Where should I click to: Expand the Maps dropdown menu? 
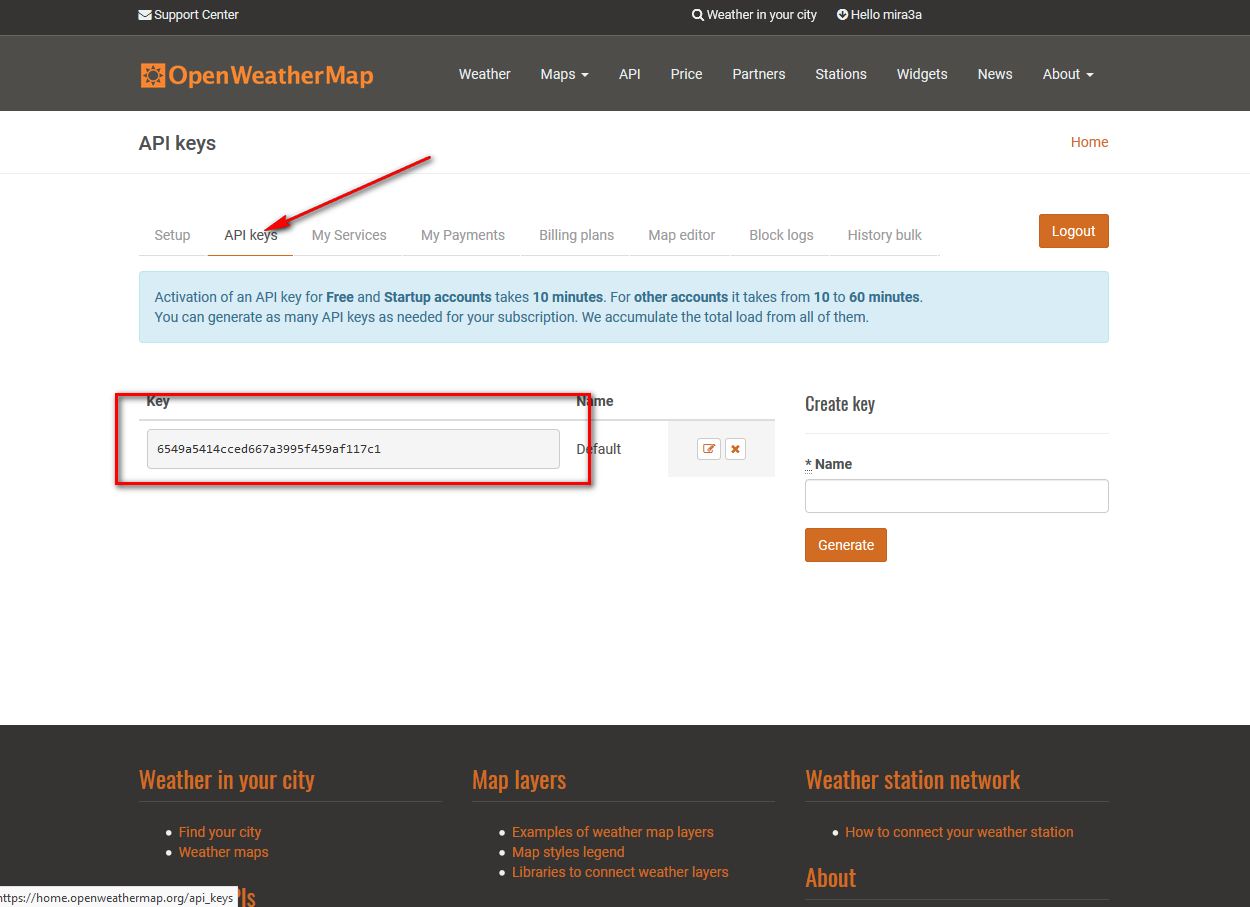[x=564, y=74]
